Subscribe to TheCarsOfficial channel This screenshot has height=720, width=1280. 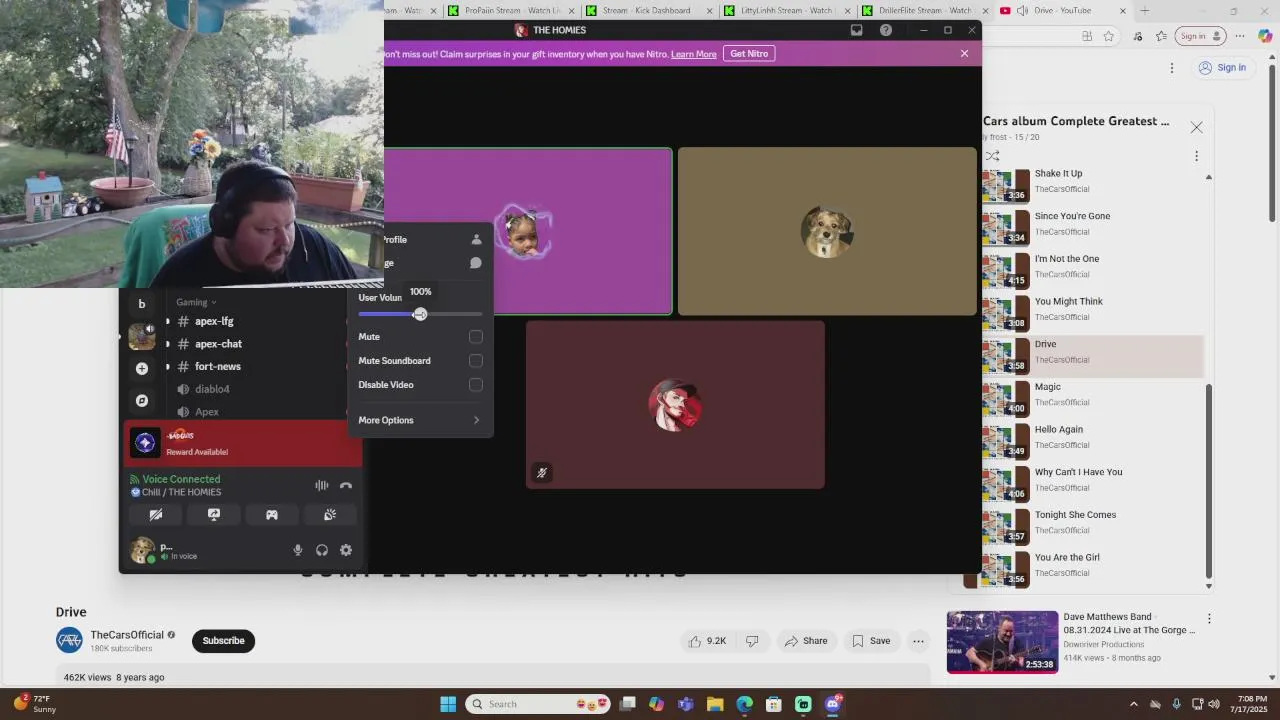223,641
